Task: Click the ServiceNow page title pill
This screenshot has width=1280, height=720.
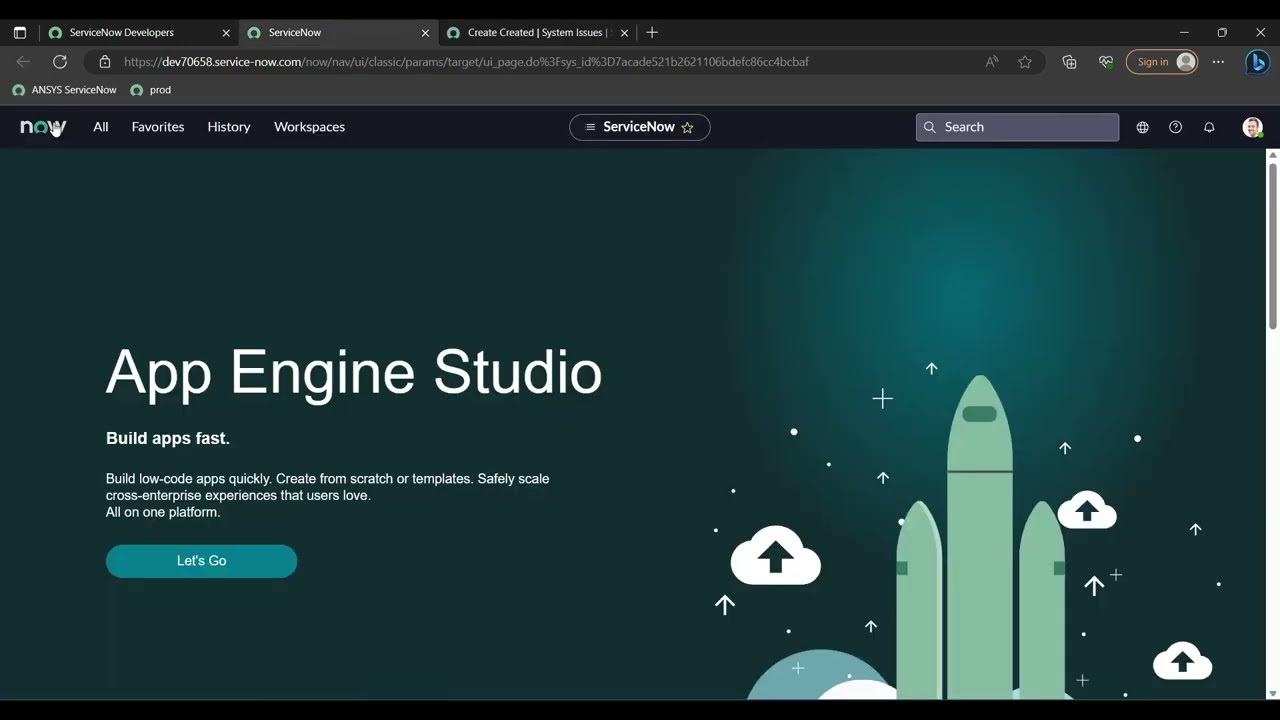Action: 639,127
